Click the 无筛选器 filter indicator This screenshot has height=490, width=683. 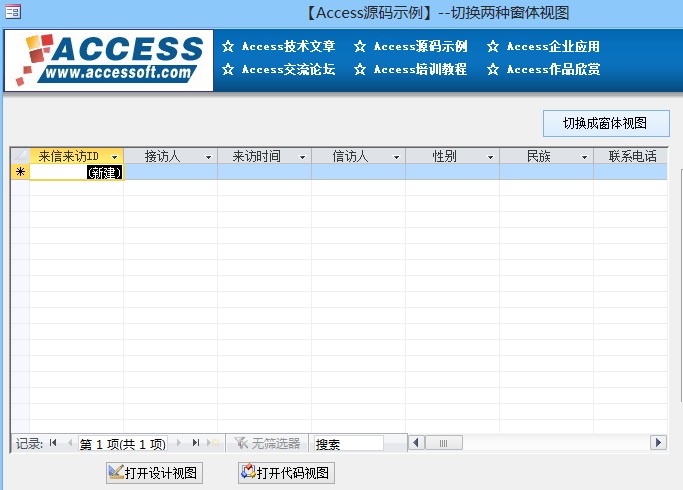[x=267, y=443]
